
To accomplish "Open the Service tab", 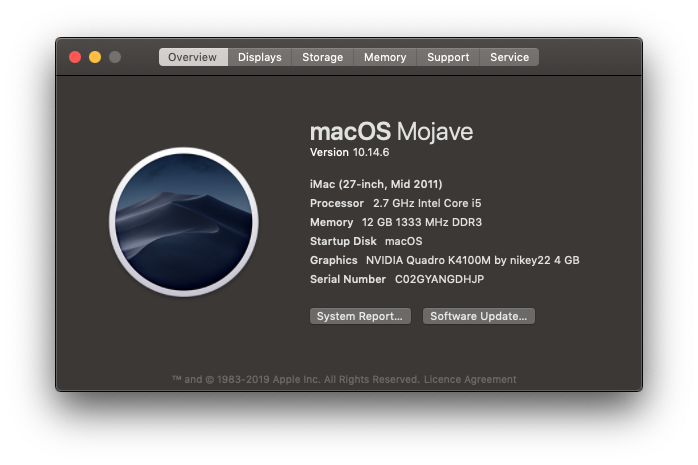I will point(509,57).
